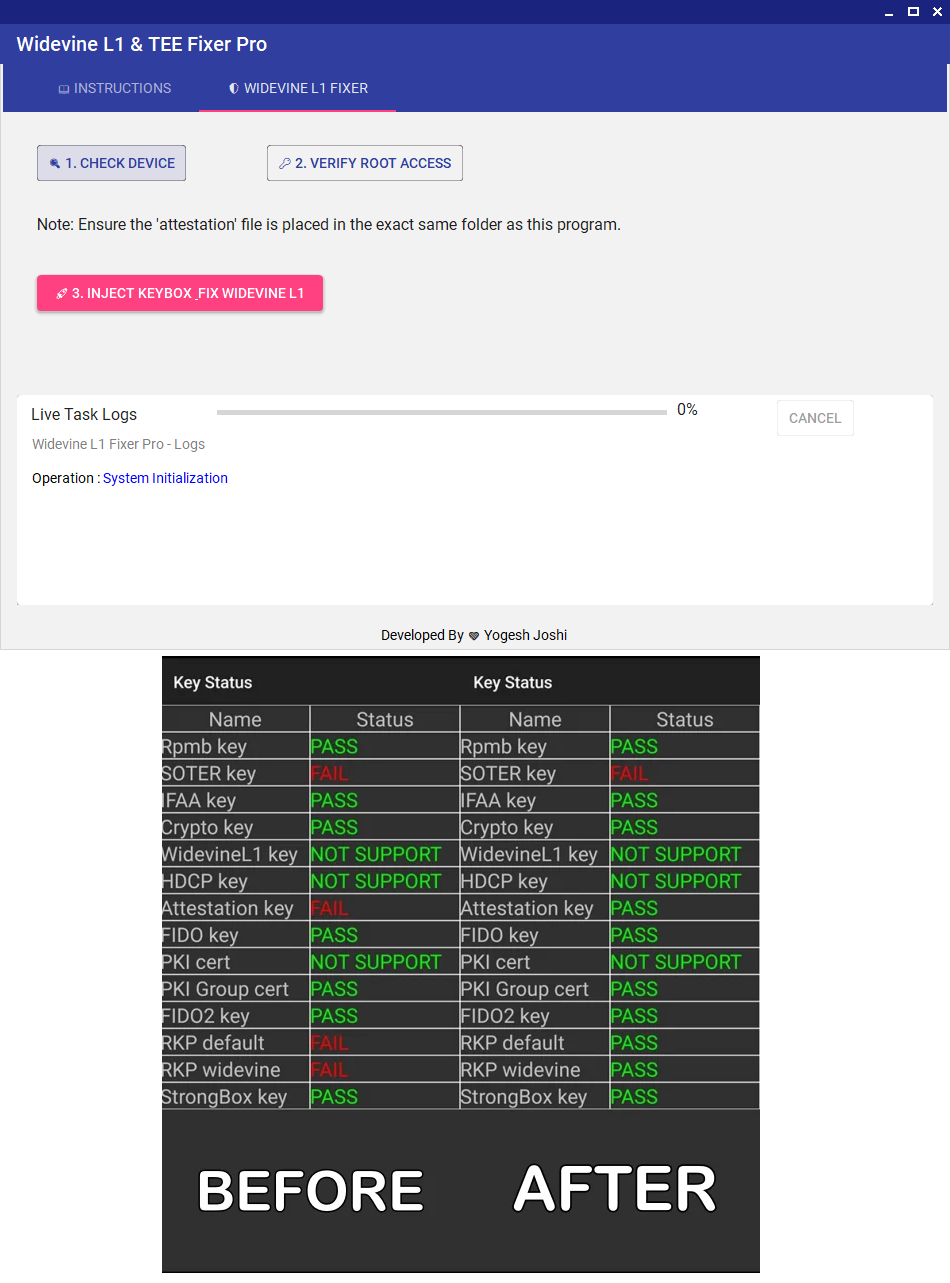Minimize the Fixer Pro window
Image resolution: width=950 pixels, height=1283 pixels.
tap(888, 12)
